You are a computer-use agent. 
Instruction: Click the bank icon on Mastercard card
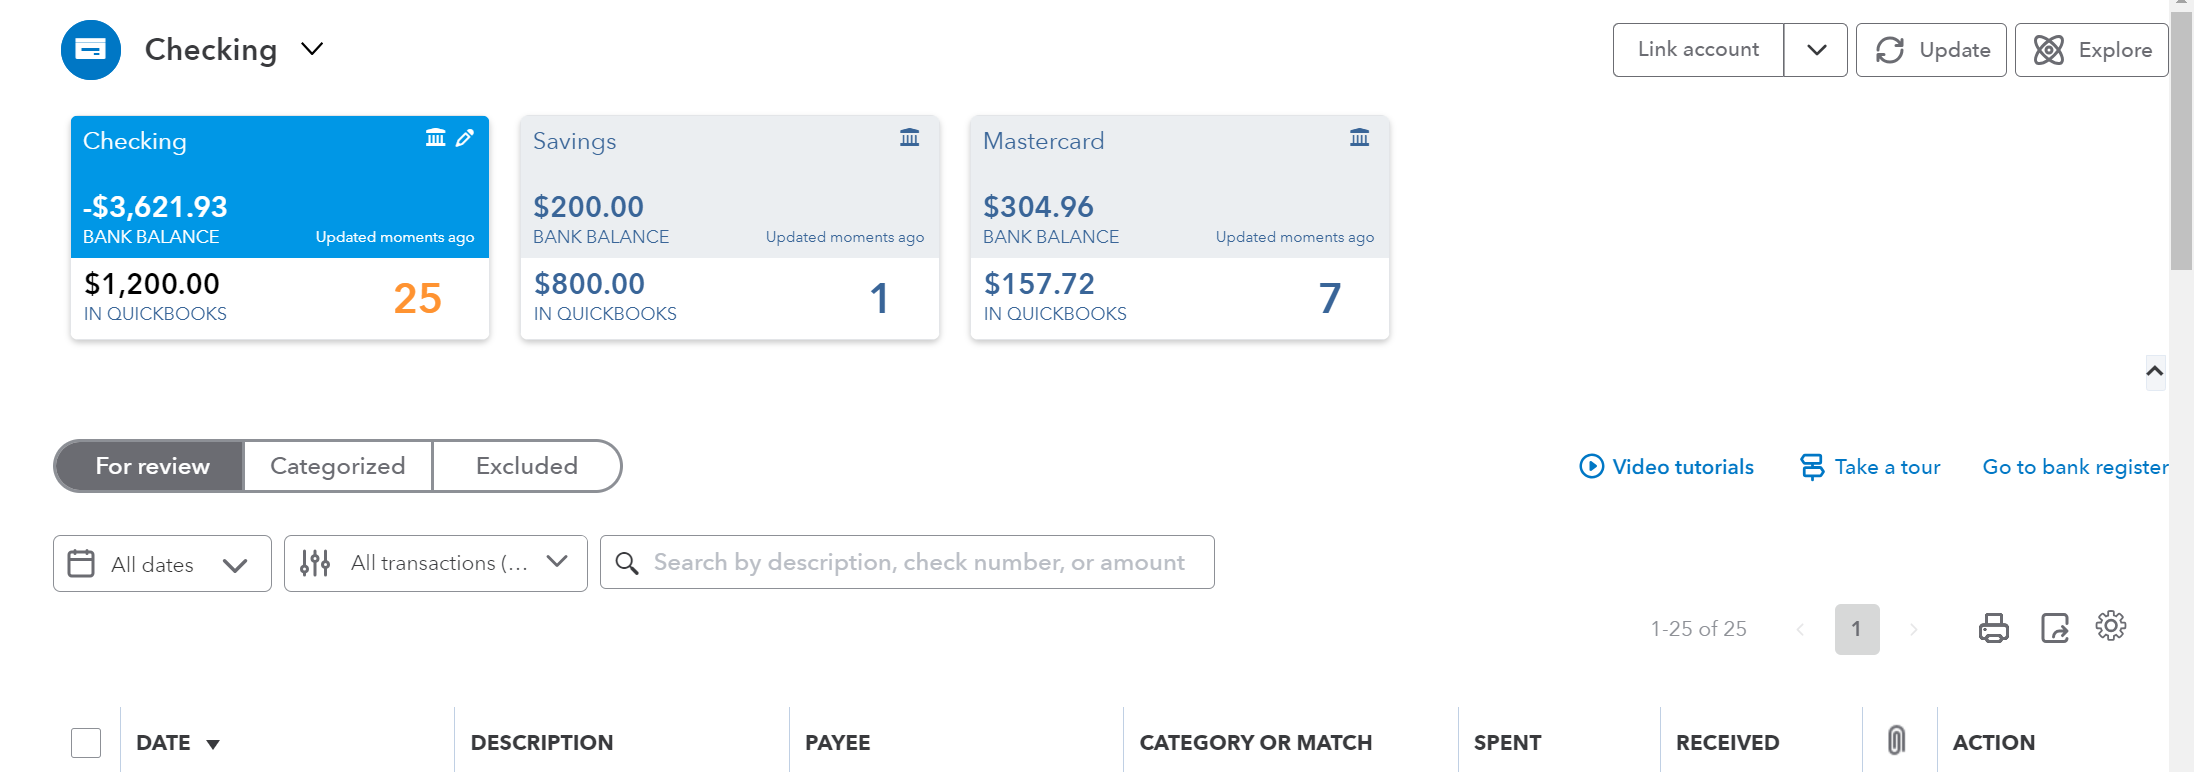click(x=1359, y=138)
